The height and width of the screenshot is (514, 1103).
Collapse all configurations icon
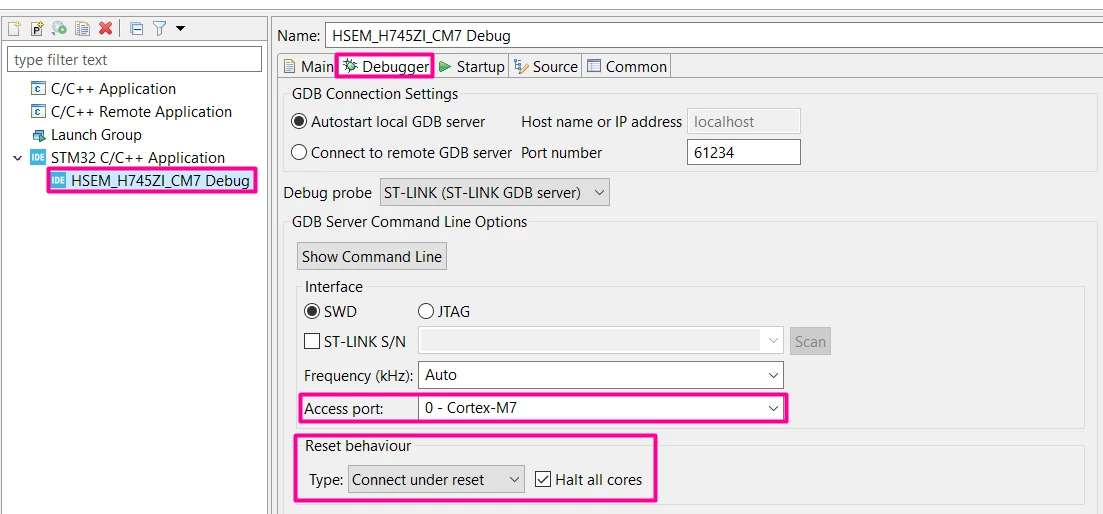tap(137, 29)
